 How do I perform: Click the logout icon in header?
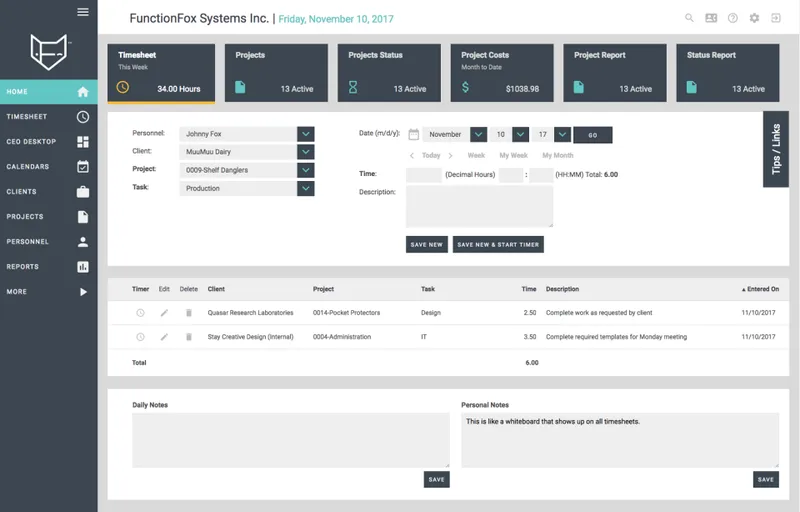tap(776, 18)
